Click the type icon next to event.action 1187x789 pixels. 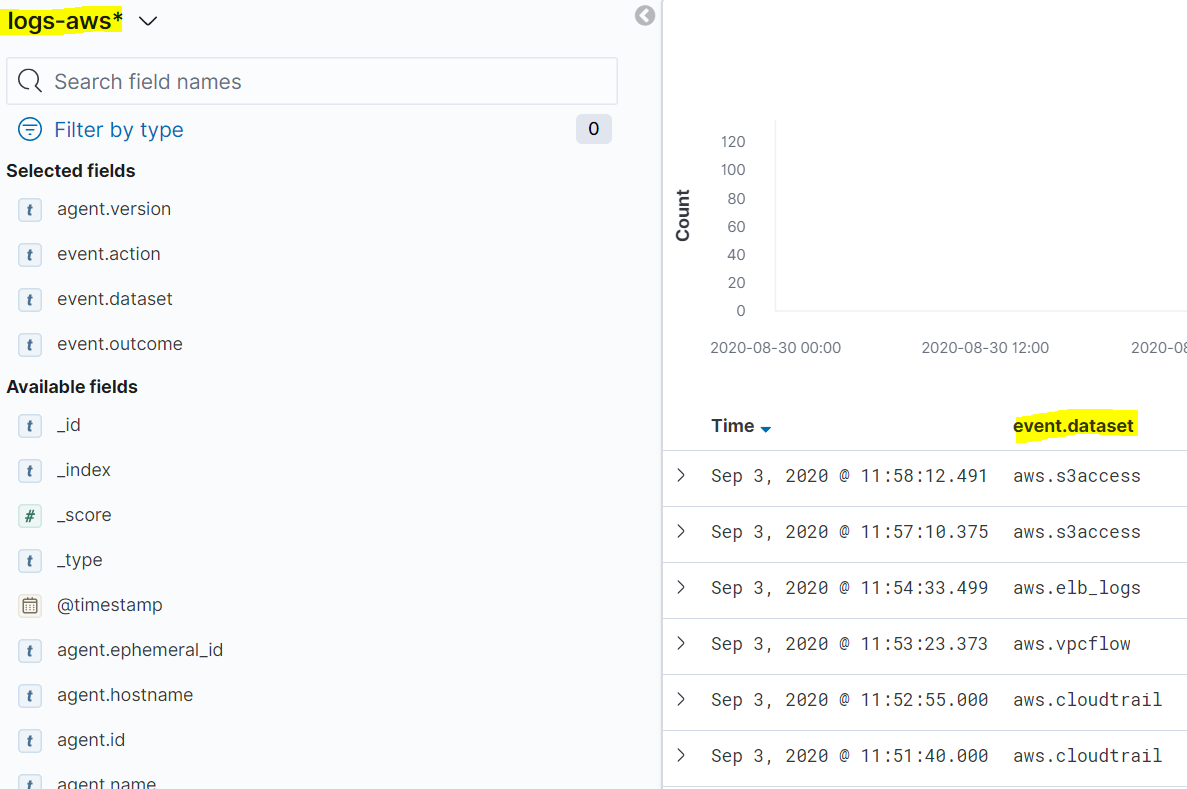30,254
